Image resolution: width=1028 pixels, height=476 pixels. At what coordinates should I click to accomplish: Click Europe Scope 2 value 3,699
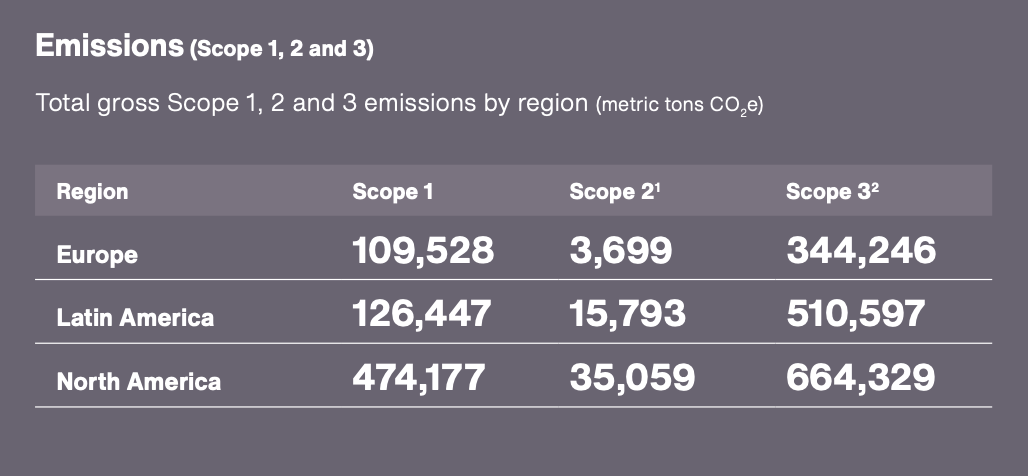coord(620,250)
